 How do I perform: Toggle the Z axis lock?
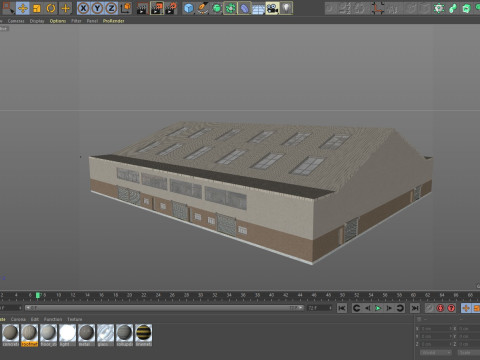pyautogui.click(x=111, y=8)
